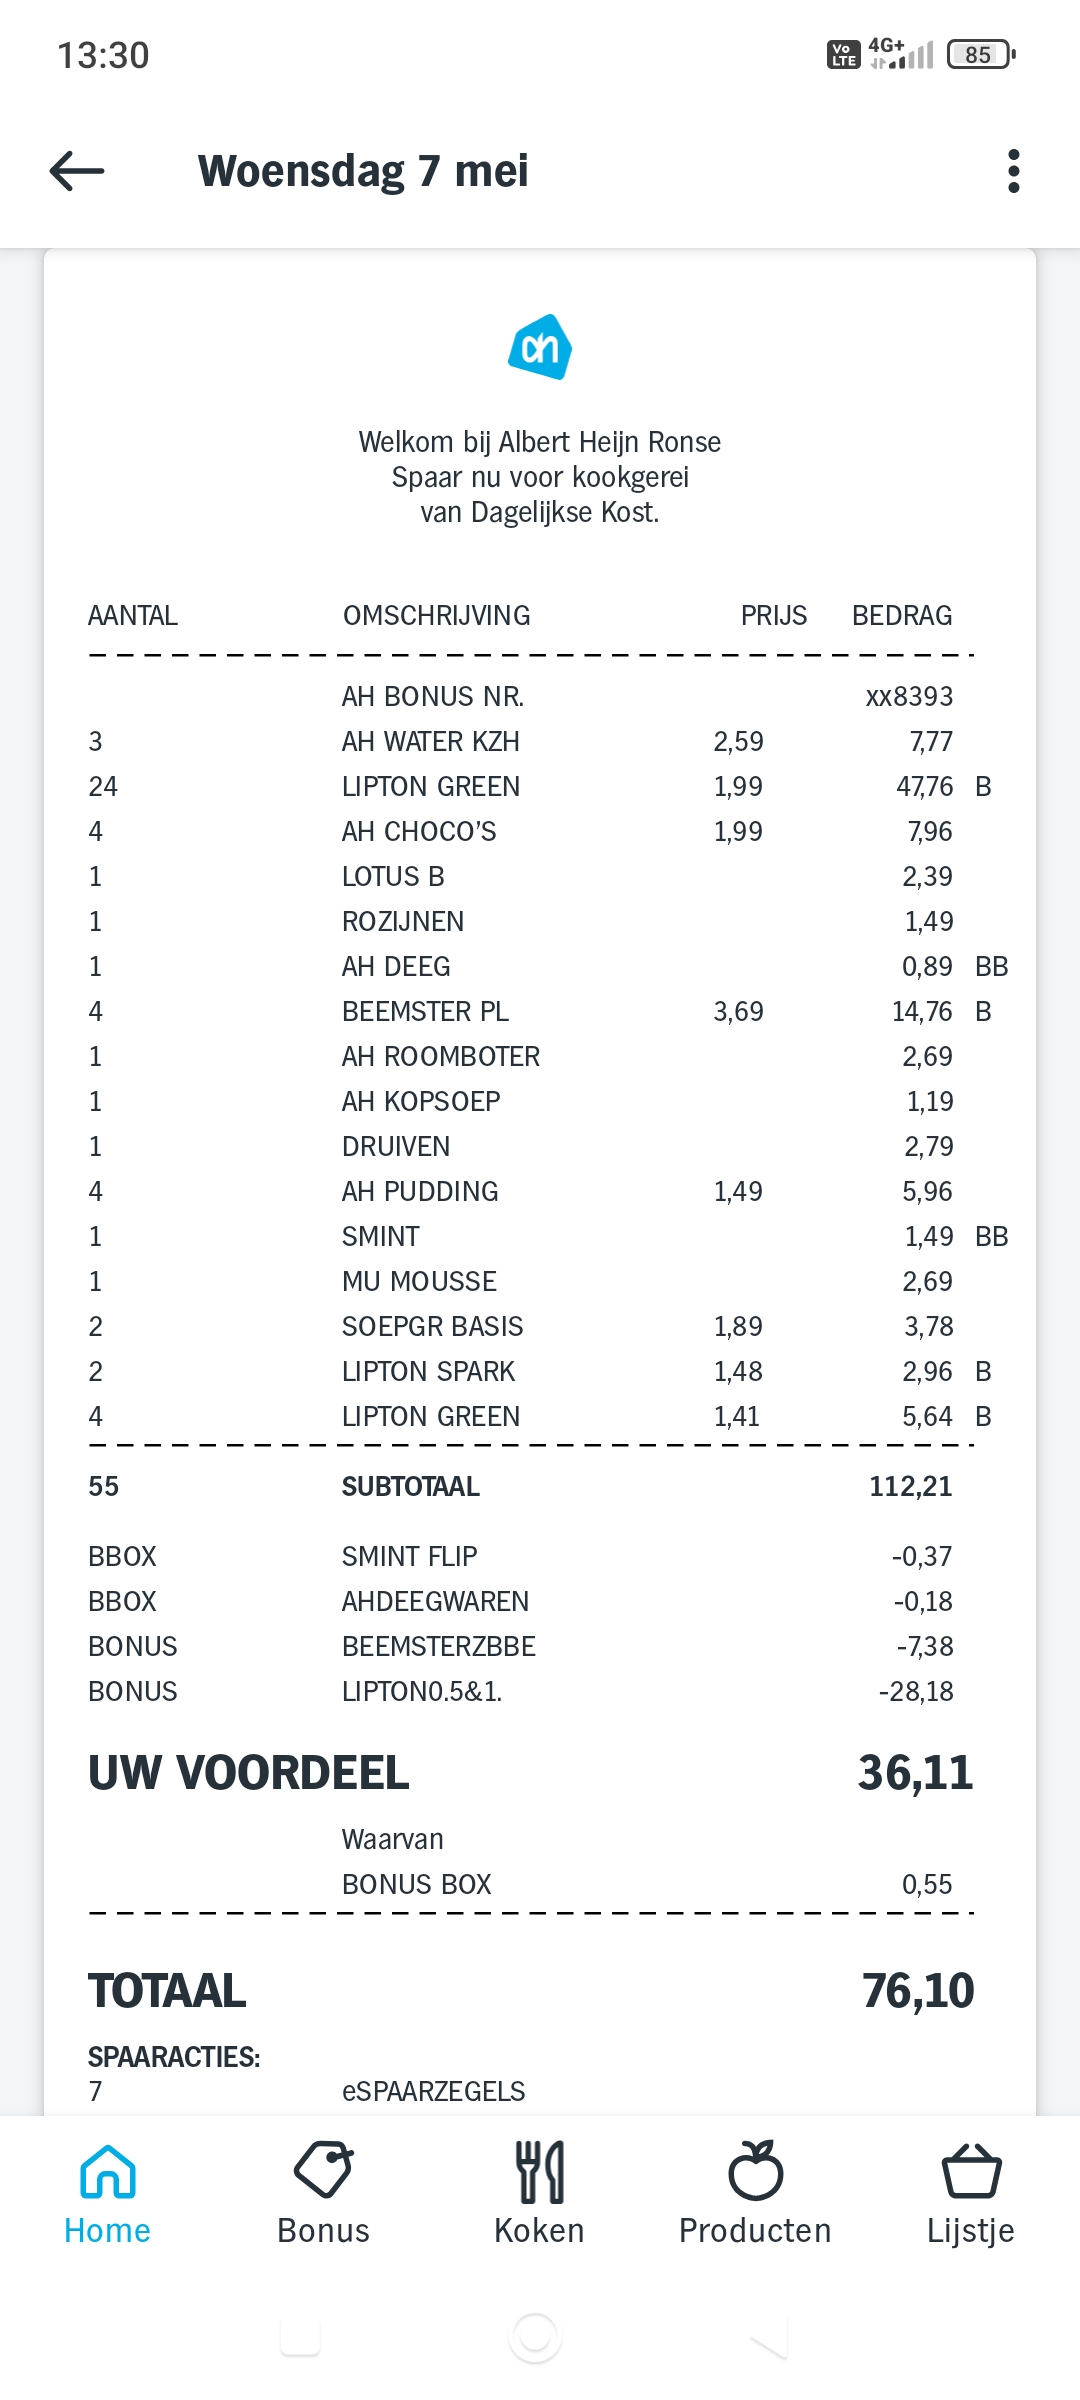Tap the Android back triangle button
Screen dimensions: 1080x2400
[769, 2338]
